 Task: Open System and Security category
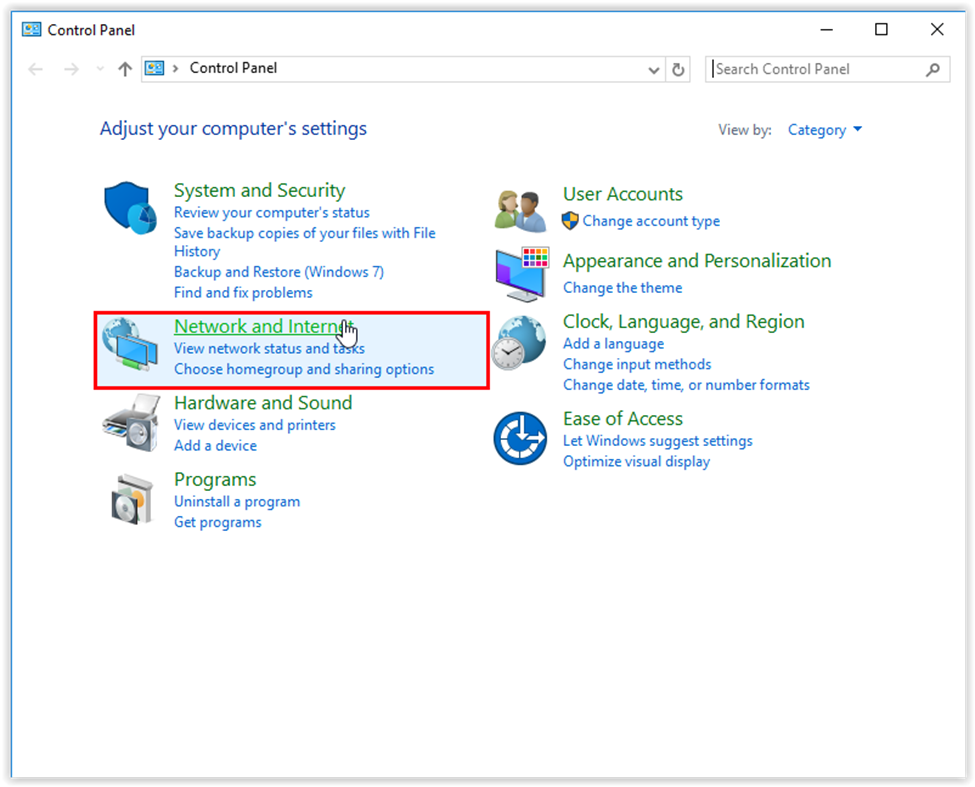click(x=259, y=190)
